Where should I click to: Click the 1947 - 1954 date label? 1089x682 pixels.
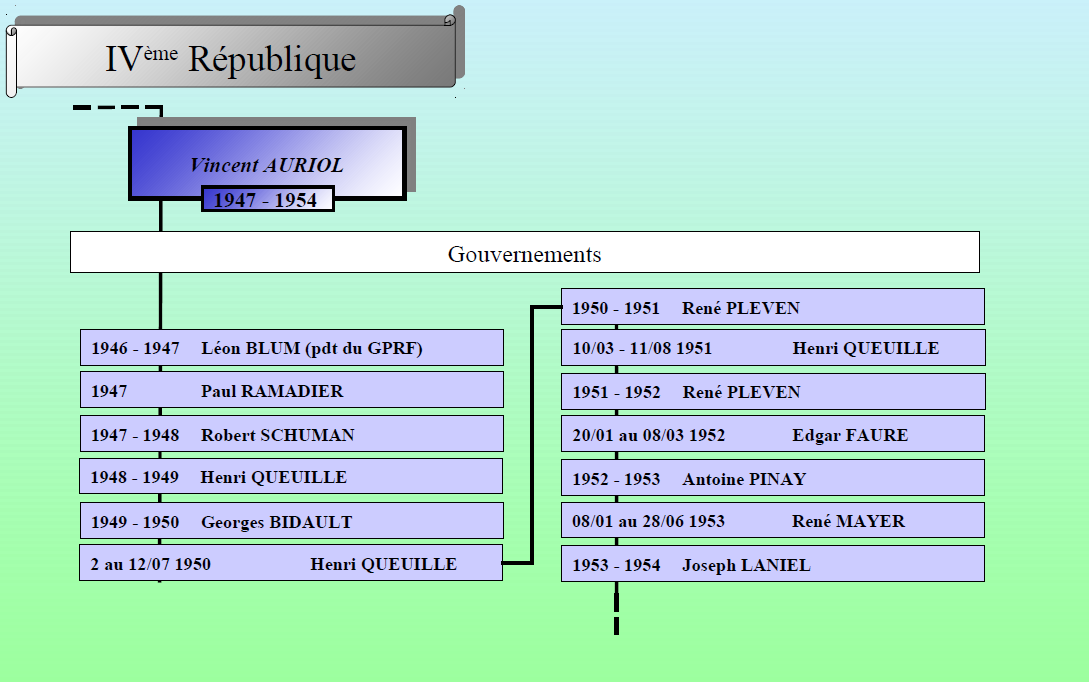tap(266, 200)
